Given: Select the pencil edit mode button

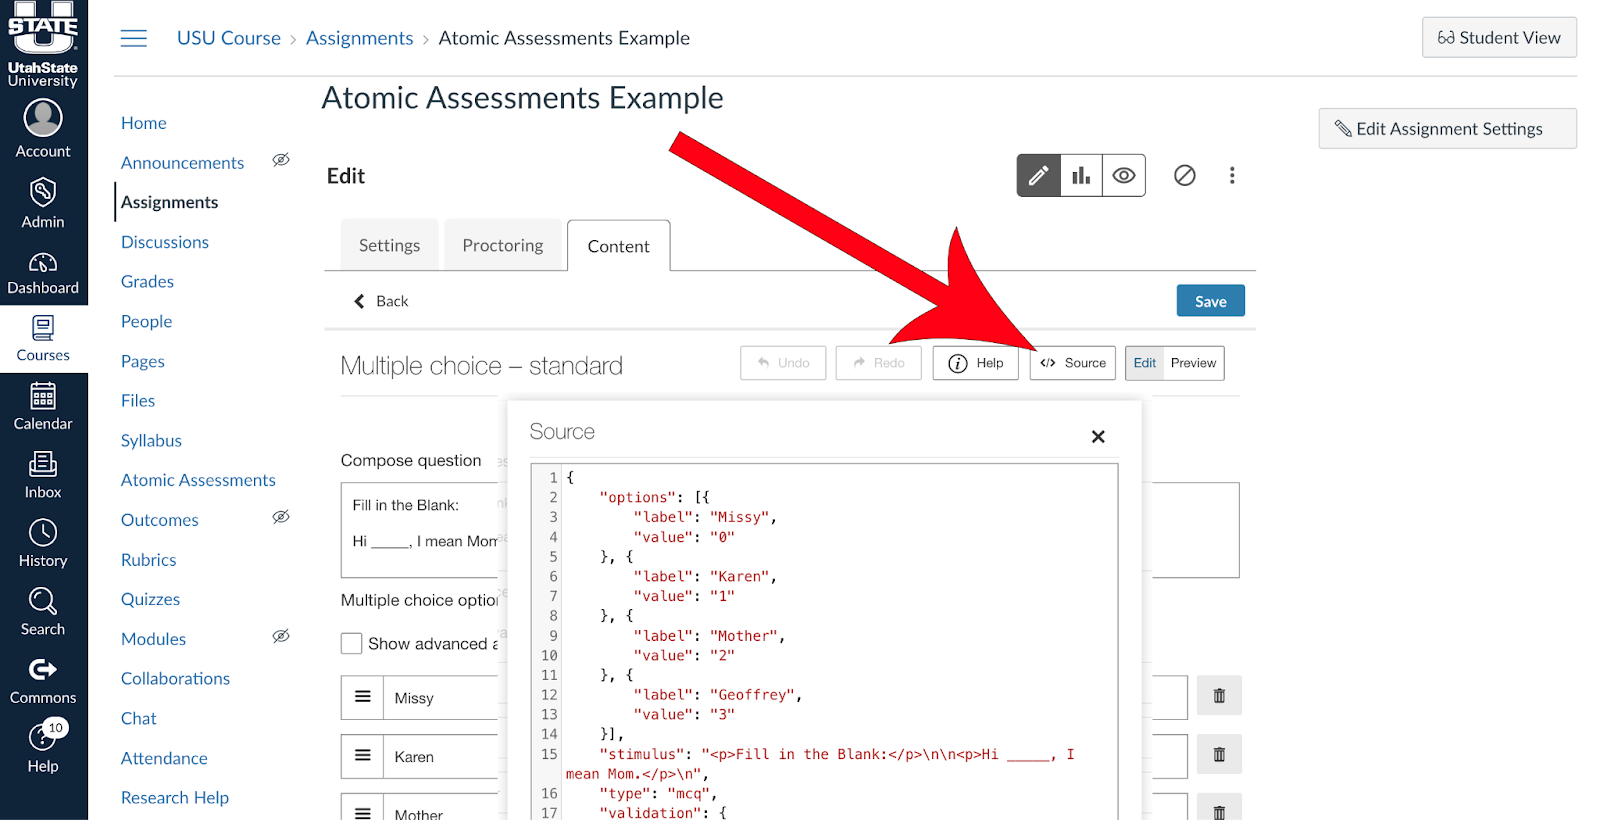Looking at the screenshot, I should pyautogui.click(x=1039, y=176).
